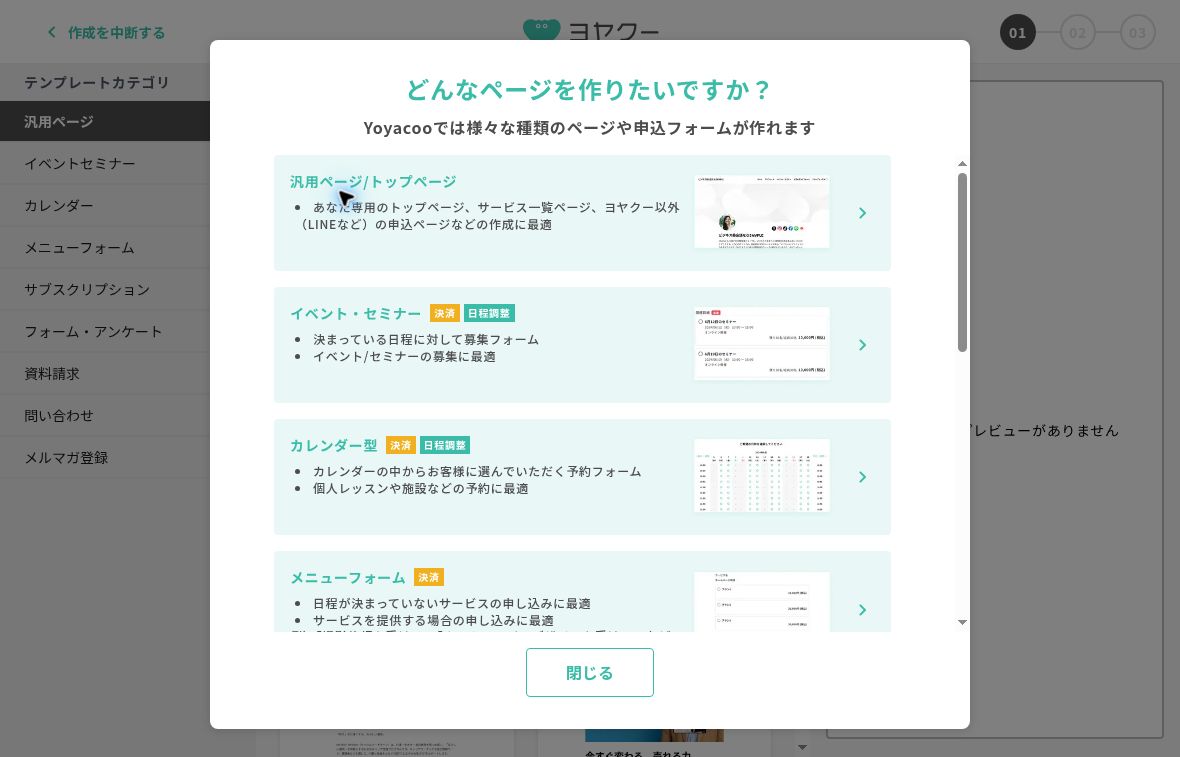Click 決済 badge on カレンダー型
The height and width of the screenshot is (757, 1180).
400,445
